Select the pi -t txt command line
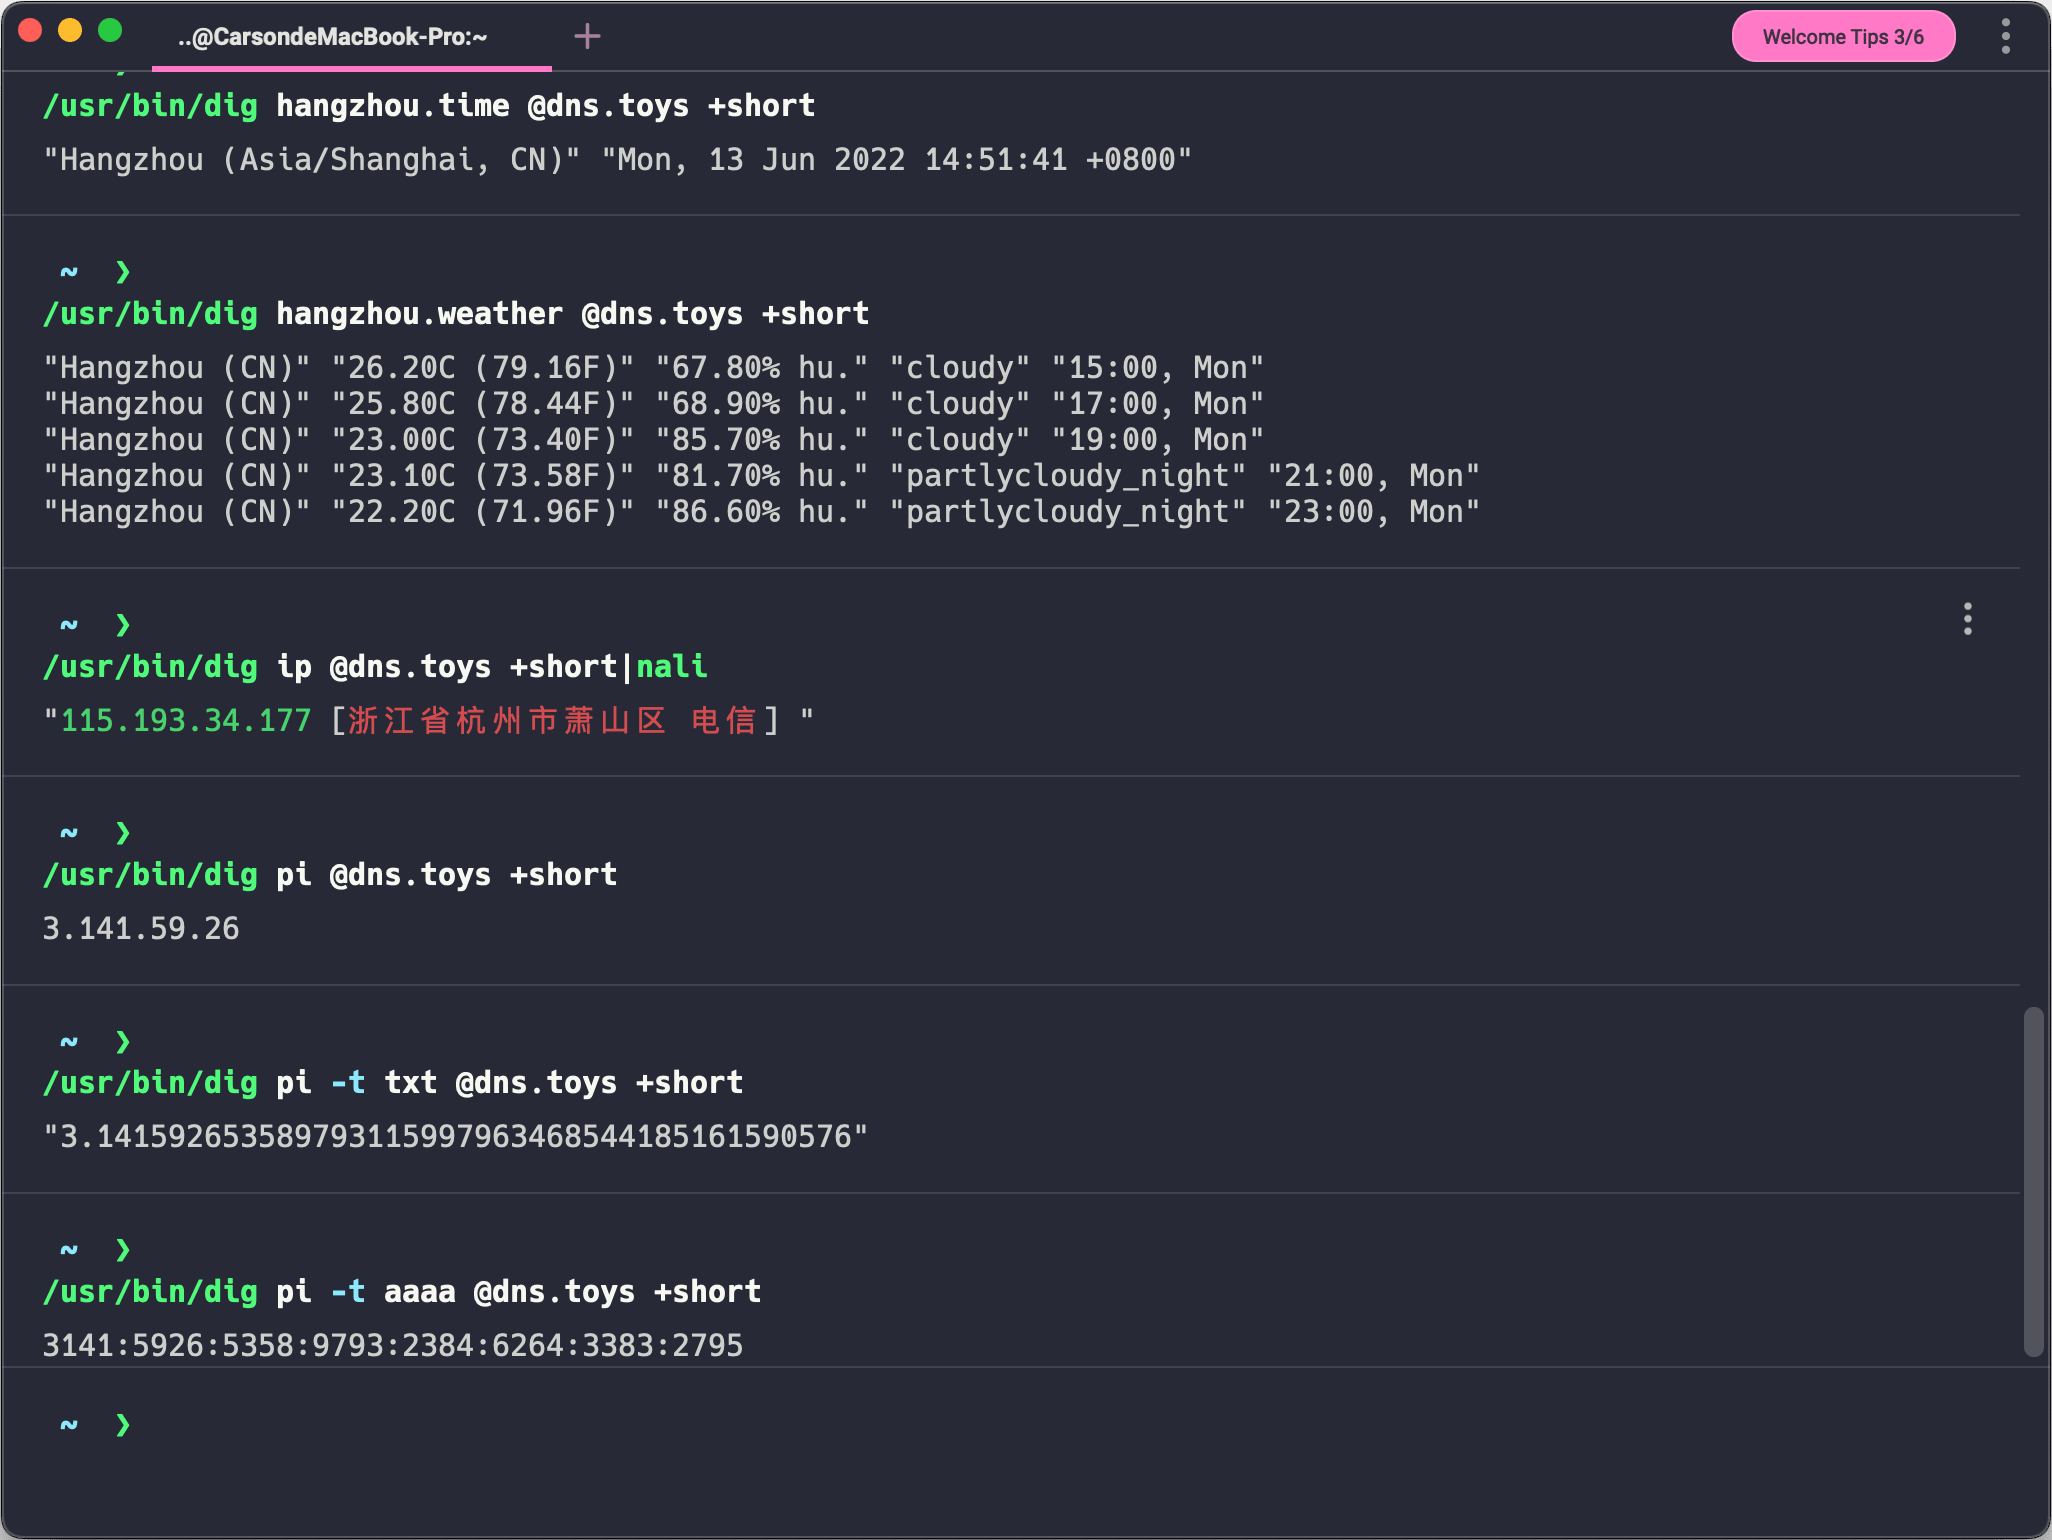 pyautogui.click(x=392, y=1083)
